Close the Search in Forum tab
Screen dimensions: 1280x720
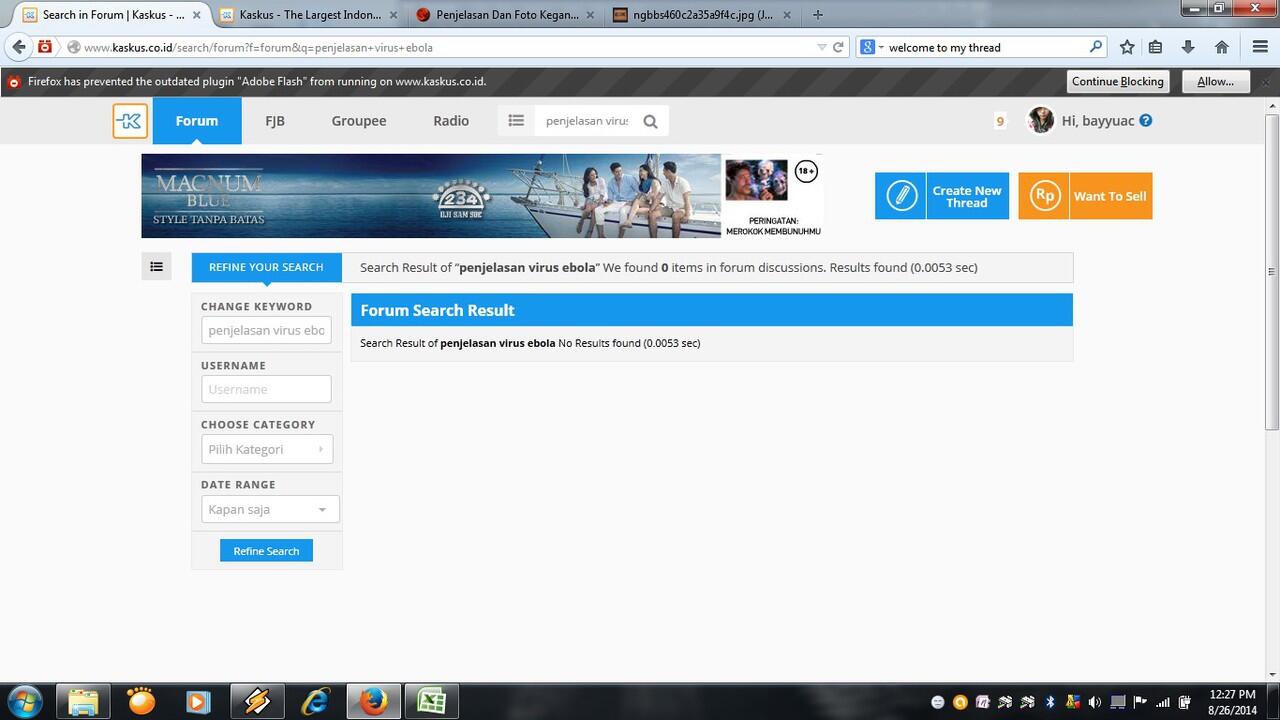point(196,15)
